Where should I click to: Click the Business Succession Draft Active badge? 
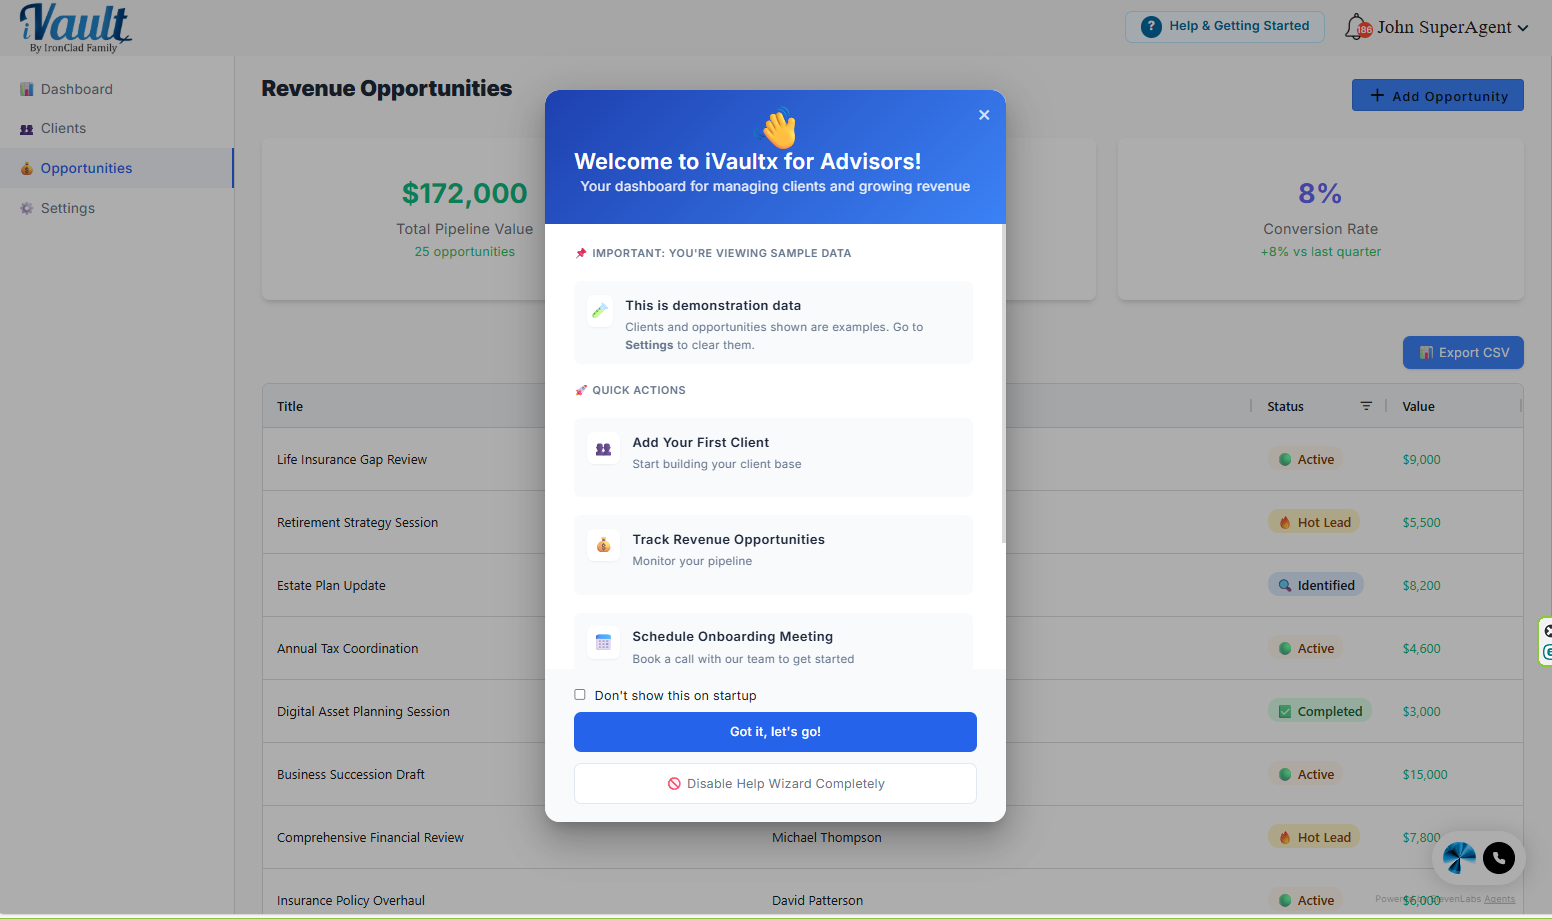tap(1306, 774)
